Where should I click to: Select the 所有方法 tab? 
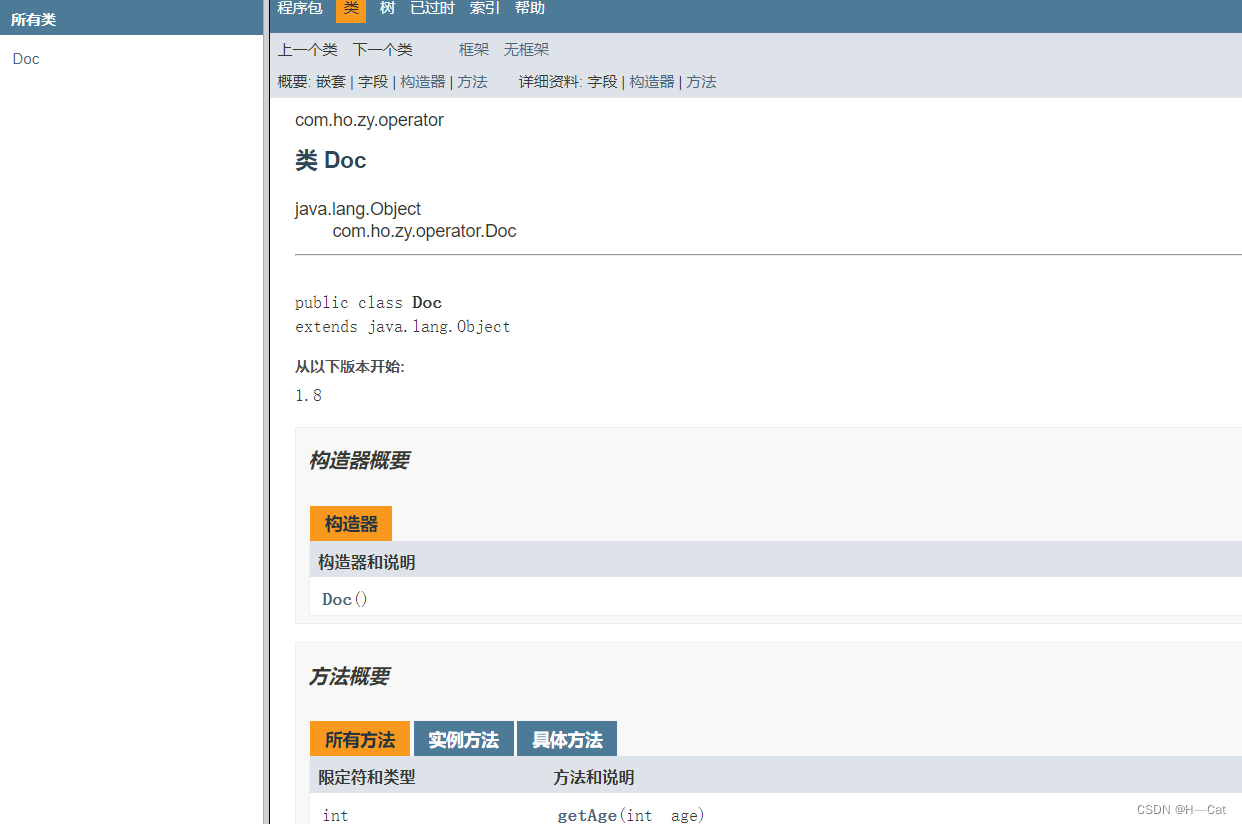(x=359, y=738)
